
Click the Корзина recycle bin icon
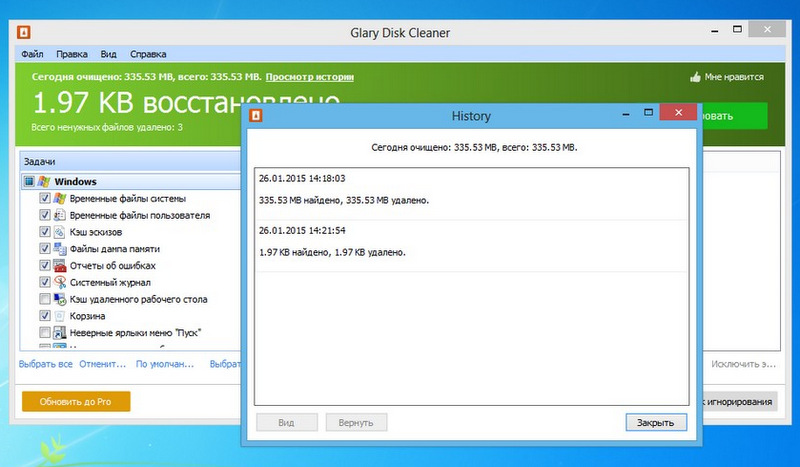60,316
